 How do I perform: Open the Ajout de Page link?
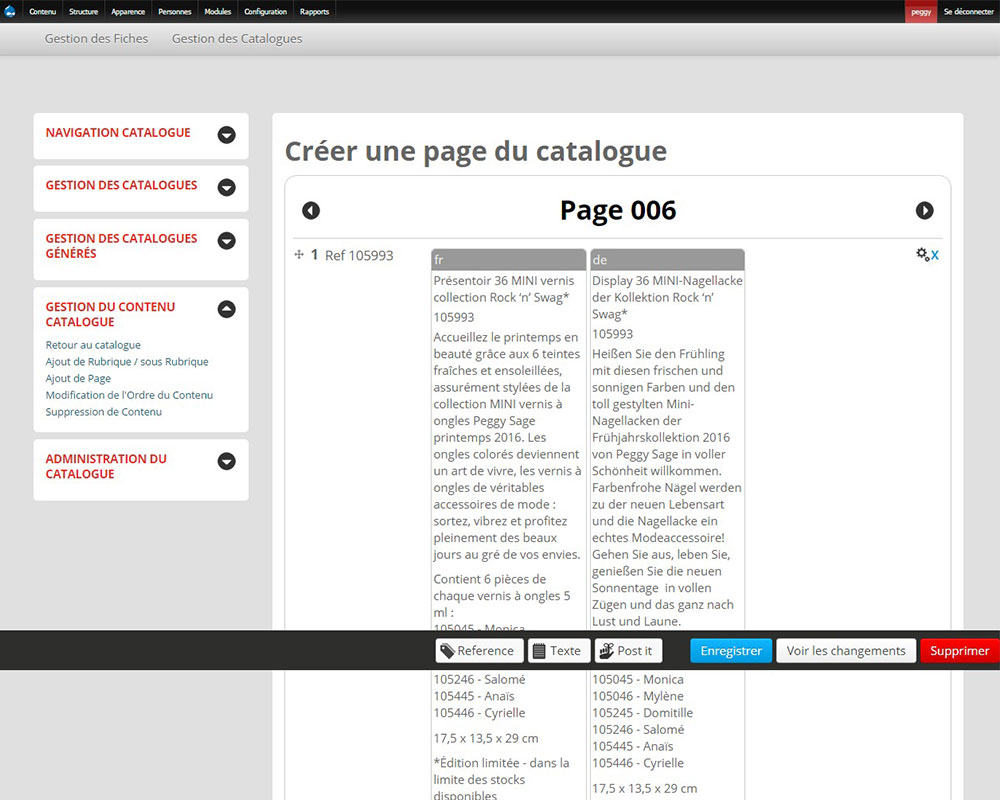[x=78, y=378]
